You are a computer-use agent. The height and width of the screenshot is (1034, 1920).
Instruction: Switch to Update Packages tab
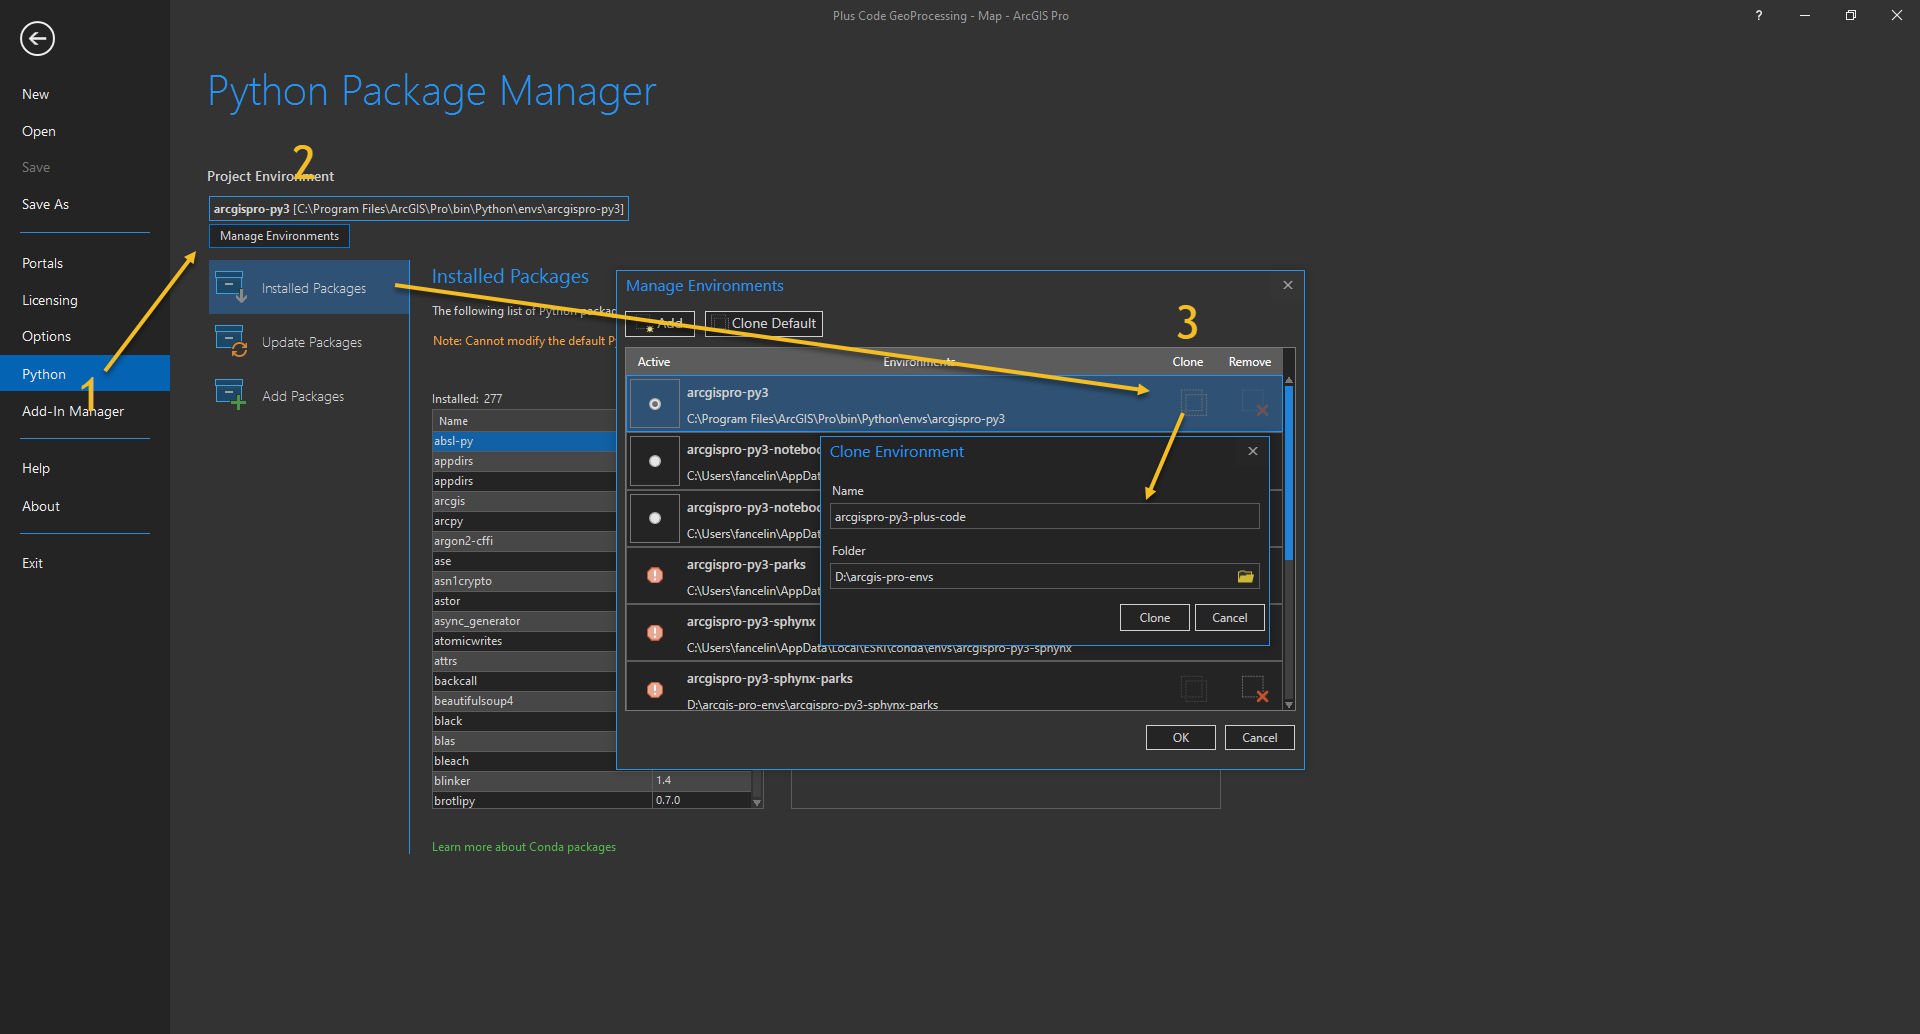point(309,342)
